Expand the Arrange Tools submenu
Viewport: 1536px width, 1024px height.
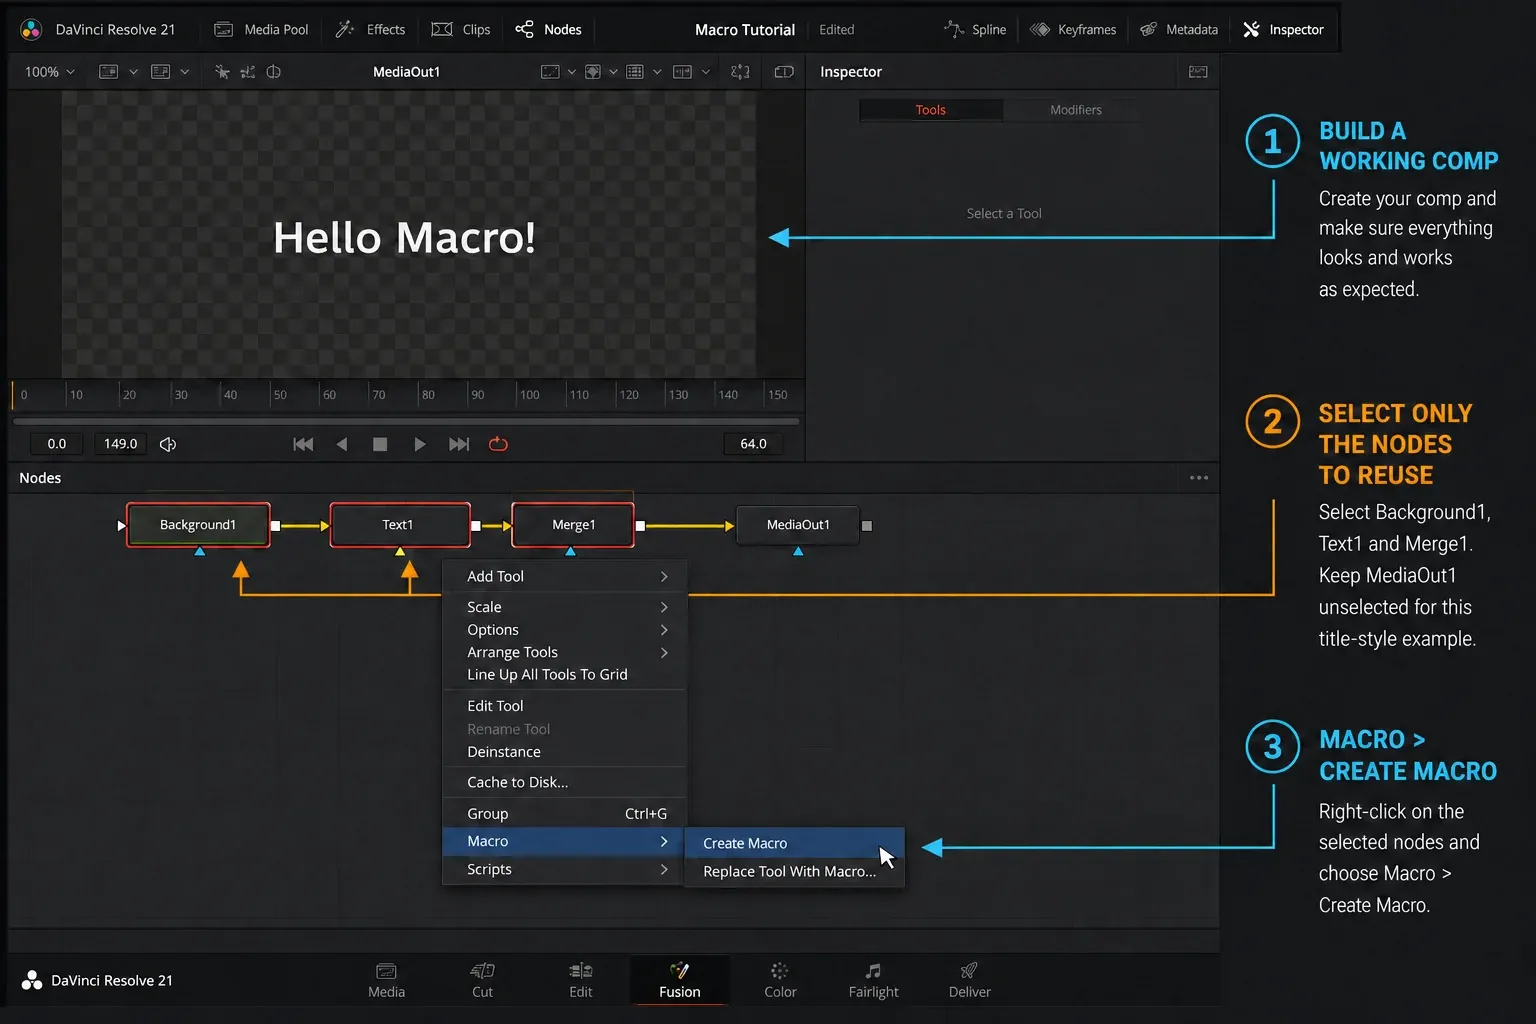pos(565,652)
